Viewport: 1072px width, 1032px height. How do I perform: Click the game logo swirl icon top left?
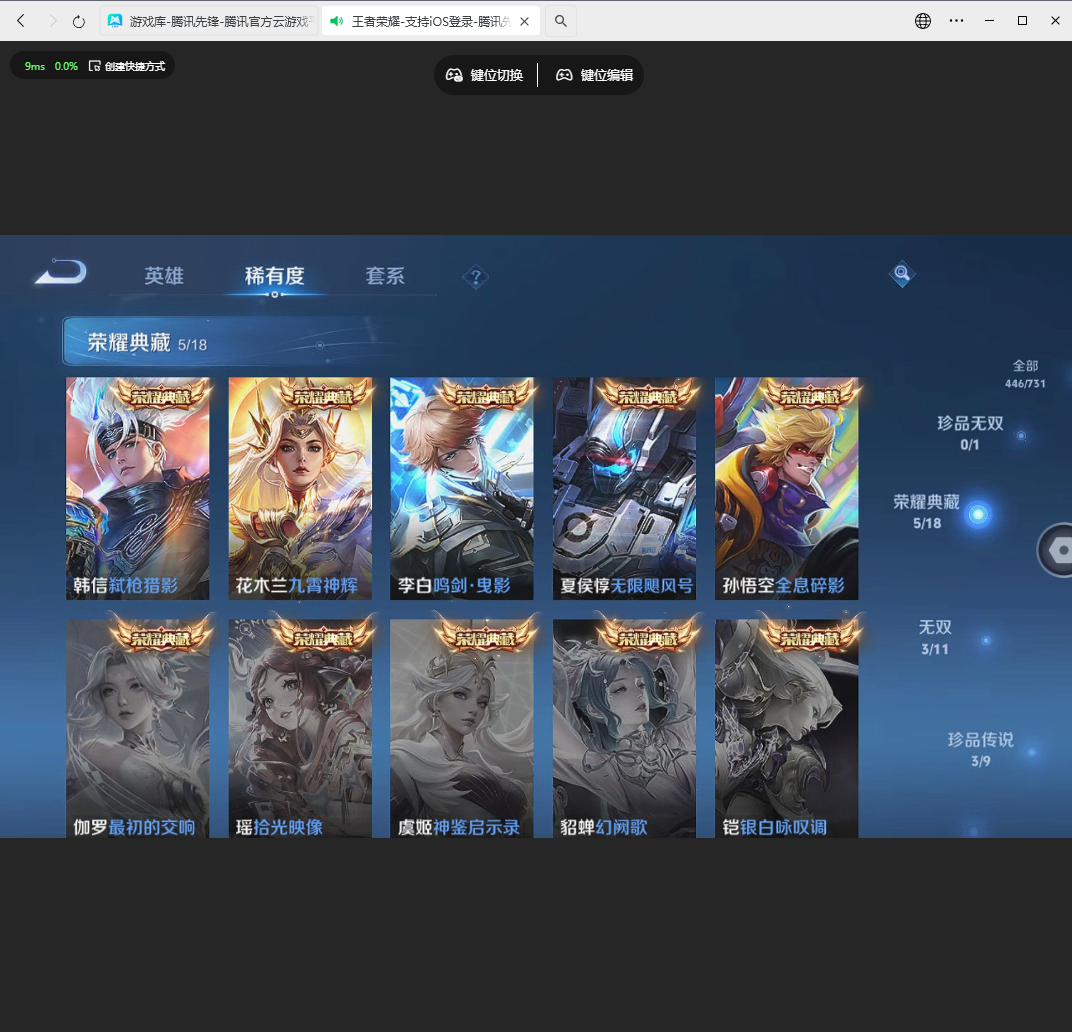point(60,271)
